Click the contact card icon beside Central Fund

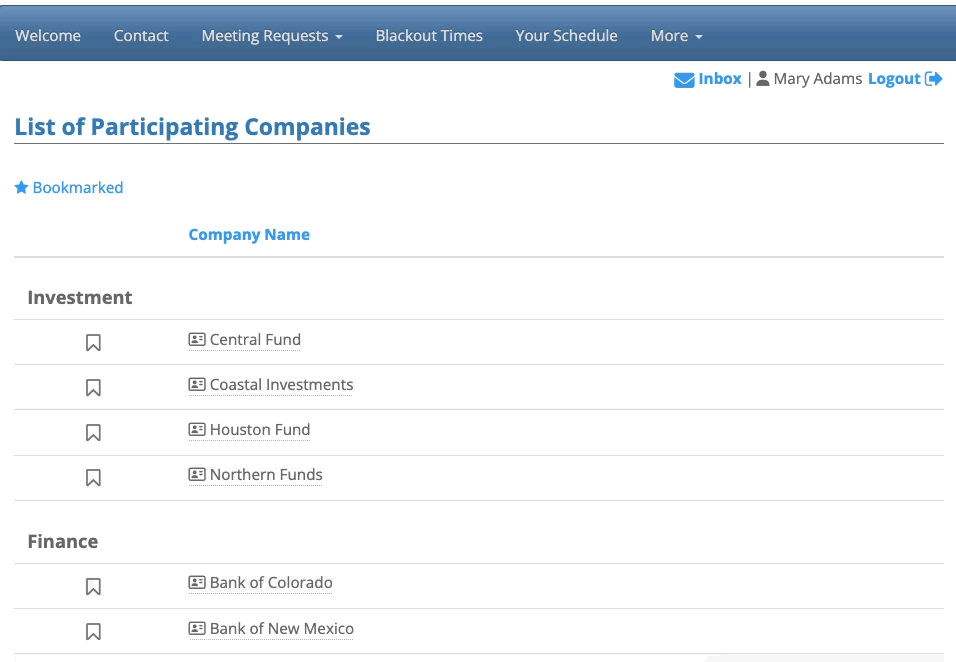[197, 340]
